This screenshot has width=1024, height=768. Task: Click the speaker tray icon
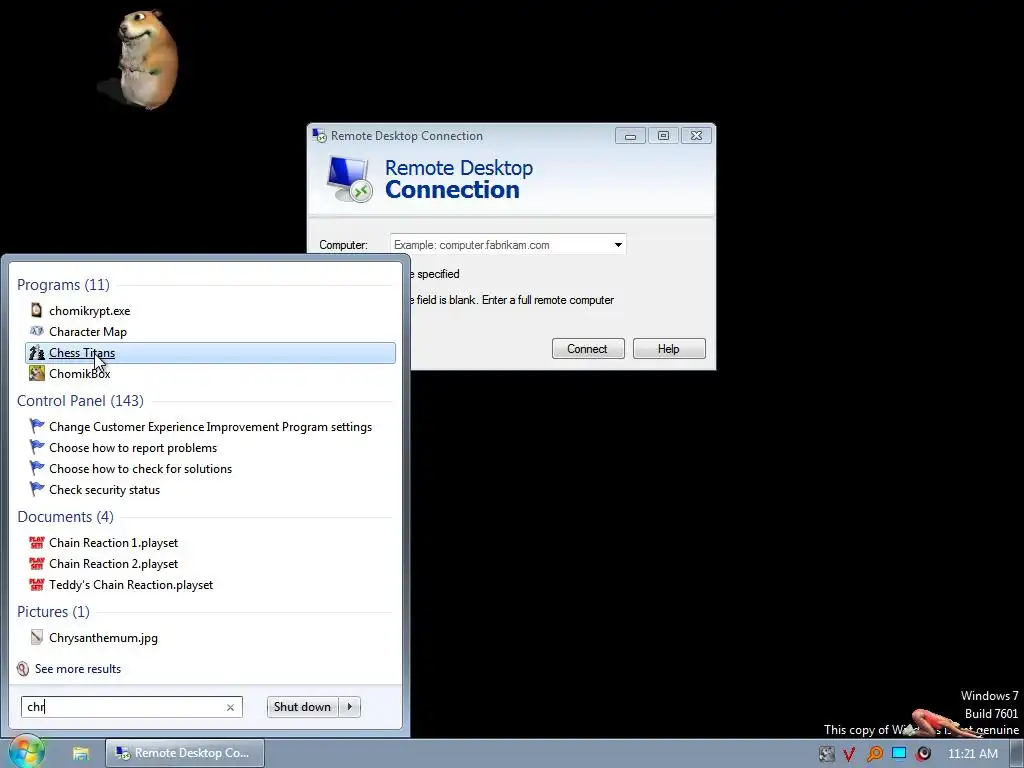pos(923,754)
